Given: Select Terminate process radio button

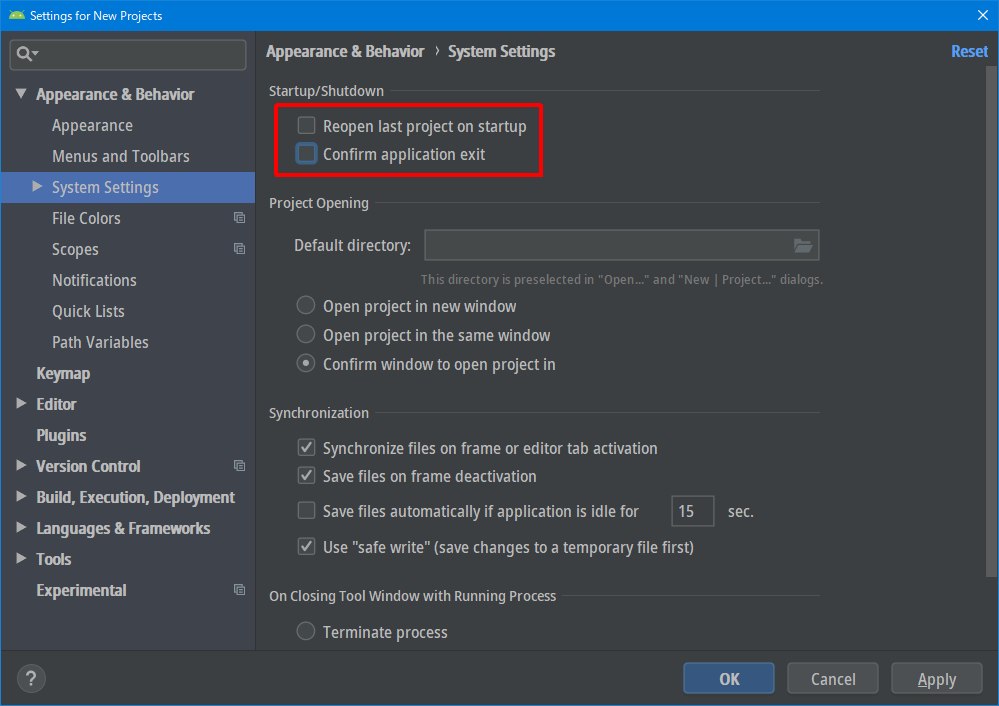Looking at the screenshot, I should 306,631.
